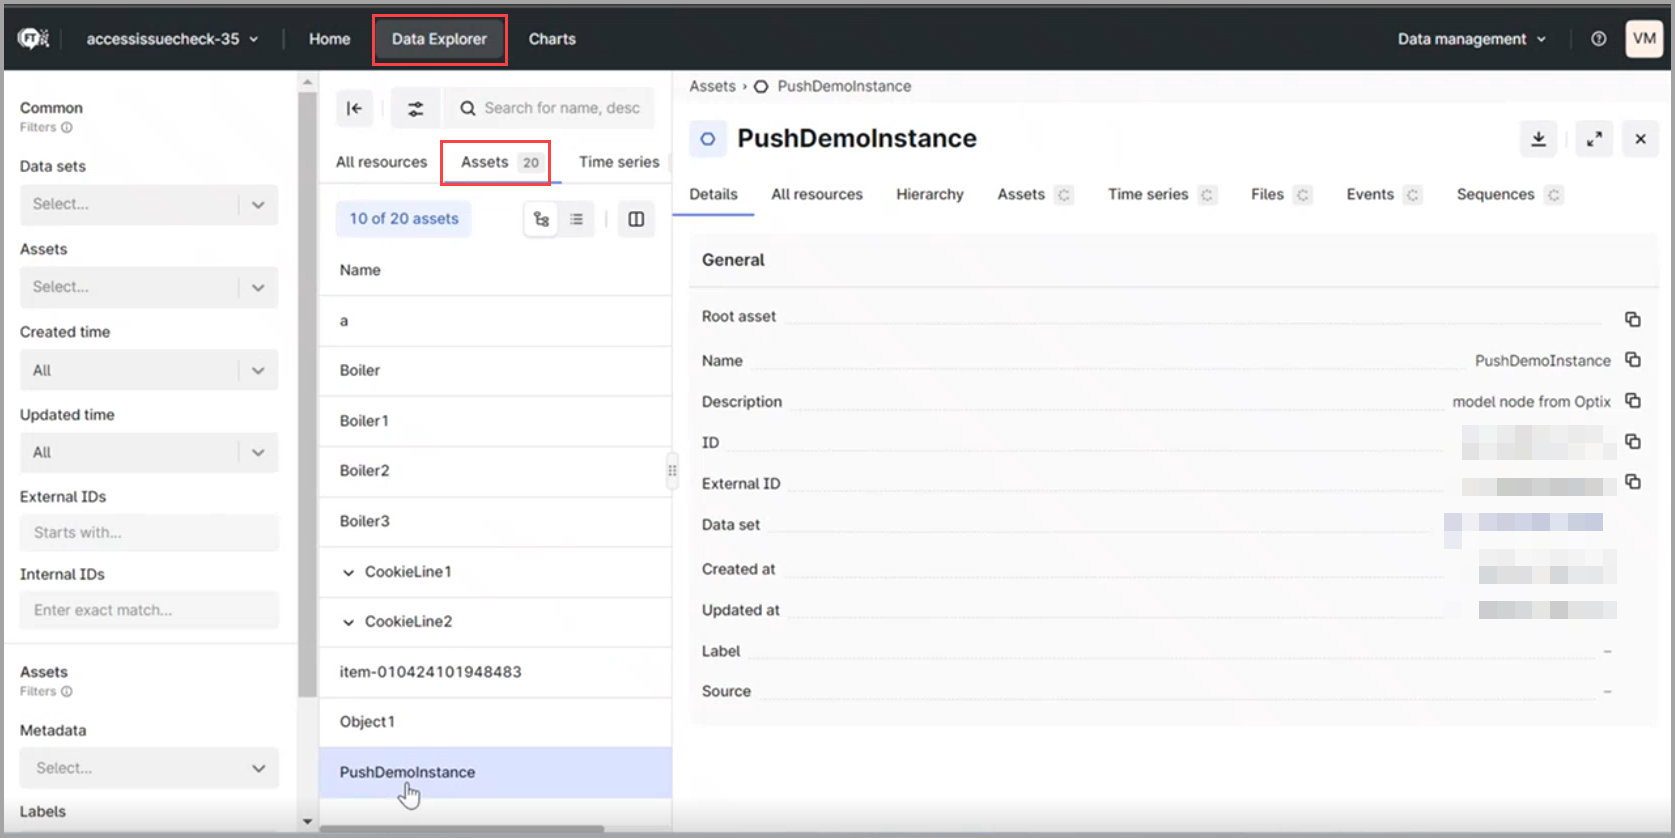
Task: Open the Assets filter select dropdown
Action: tap(149, 287)
